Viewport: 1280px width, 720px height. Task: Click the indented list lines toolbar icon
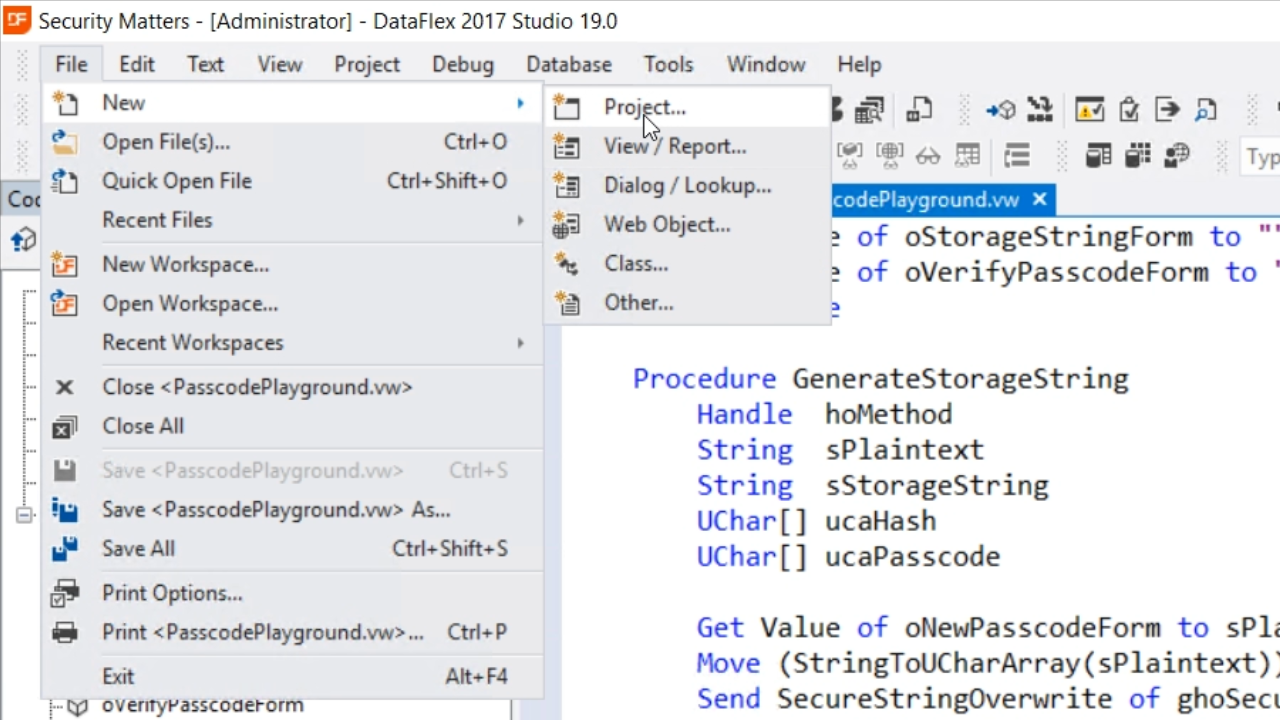tap(1017, 155)
